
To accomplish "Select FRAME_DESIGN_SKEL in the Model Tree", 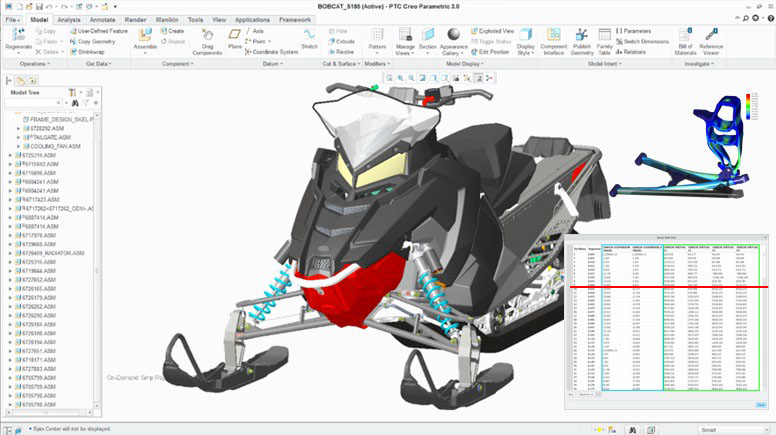I will (x=58, y=119).
